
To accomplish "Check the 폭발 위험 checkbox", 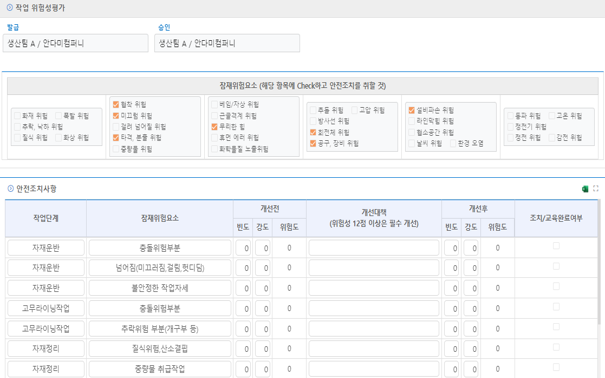I will click(x=59, y=116).
